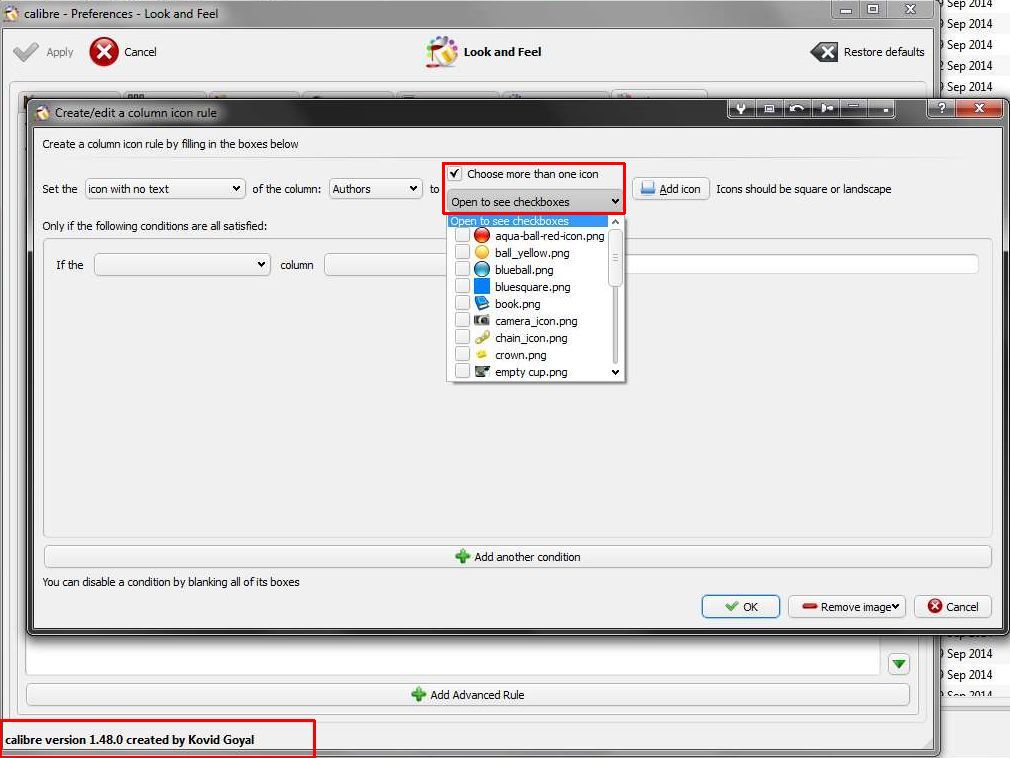The image size is (1010, 758).
Task: Click the Look and Feel paint bucket icon
Action: 441,52
